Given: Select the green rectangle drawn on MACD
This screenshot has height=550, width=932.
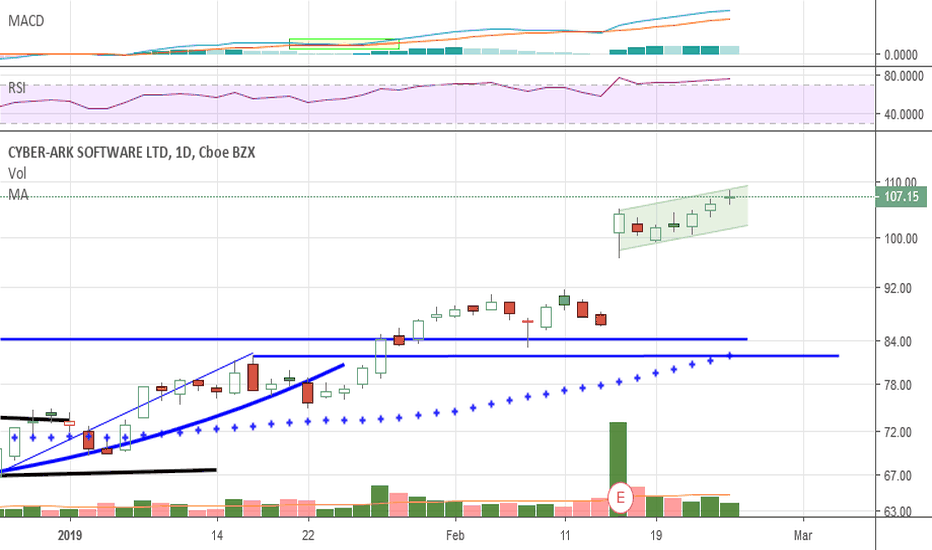Looking at the screenshot, I should click(x=344, y=44).
